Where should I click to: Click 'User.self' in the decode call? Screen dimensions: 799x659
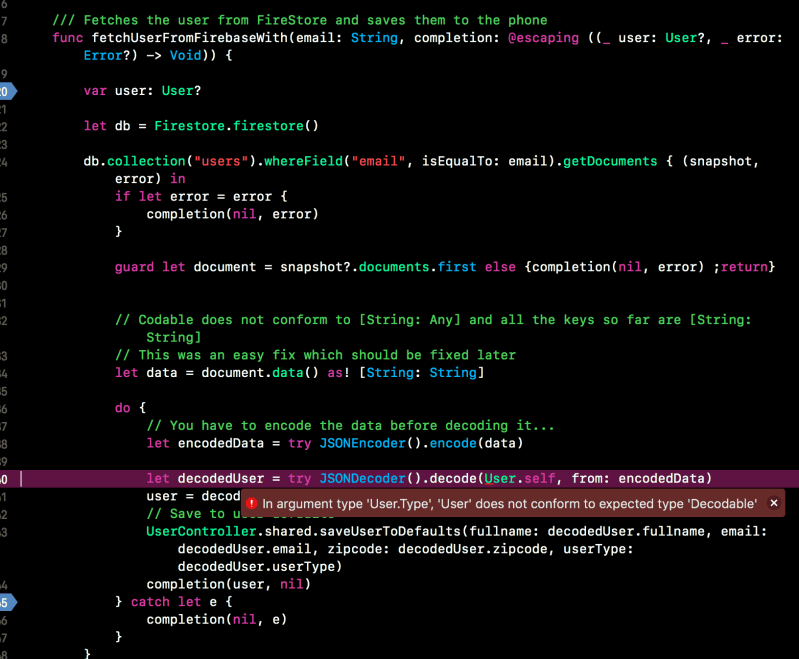(x=519, y=479)
